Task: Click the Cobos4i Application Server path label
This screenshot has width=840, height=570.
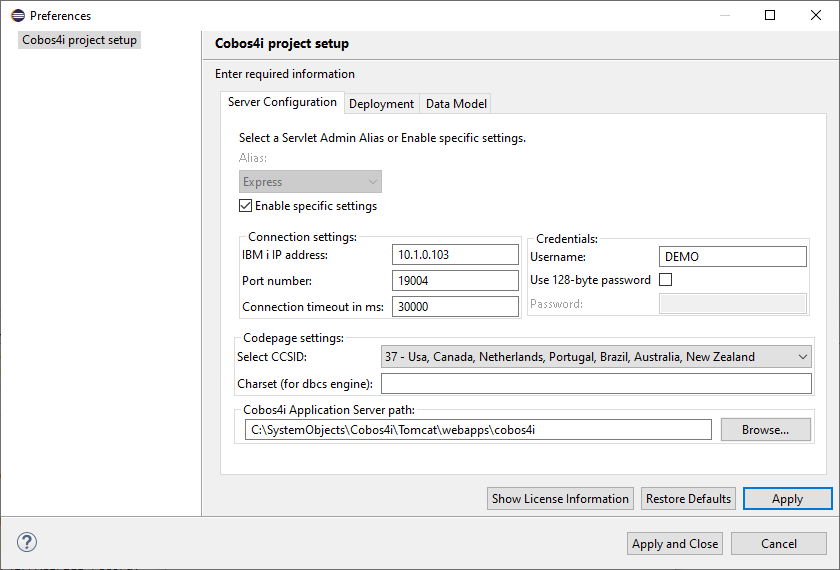Action: 329,410
